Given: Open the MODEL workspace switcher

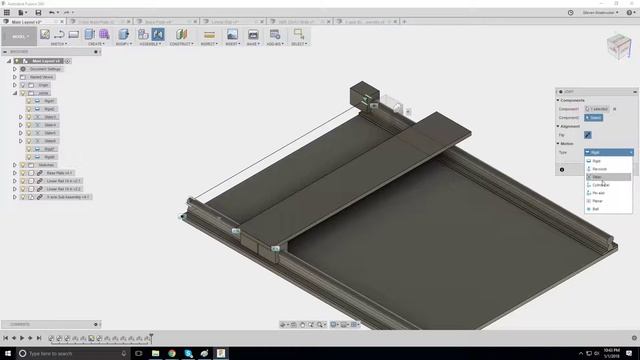Looking at the screenshot, I should coord(19,36).
